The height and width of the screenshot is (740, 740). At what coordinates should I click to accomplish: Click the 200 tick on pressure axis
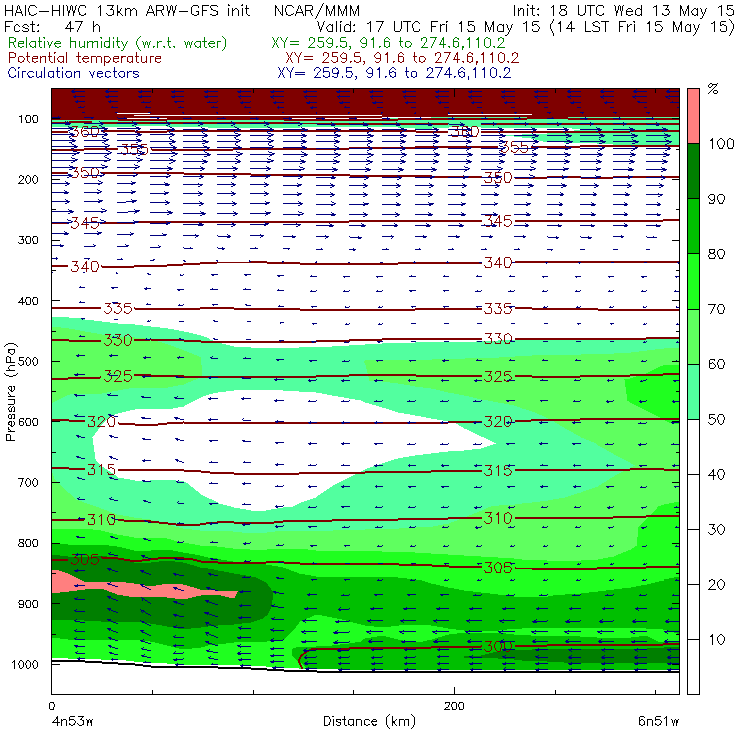[x=28, y=180]
